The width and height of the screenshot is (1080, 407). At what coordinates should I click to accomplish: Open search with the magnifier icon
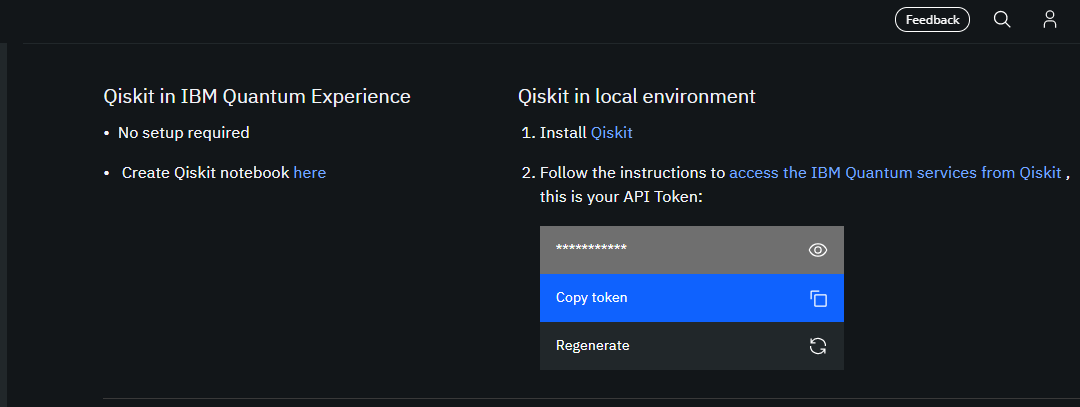(1002, 19)
